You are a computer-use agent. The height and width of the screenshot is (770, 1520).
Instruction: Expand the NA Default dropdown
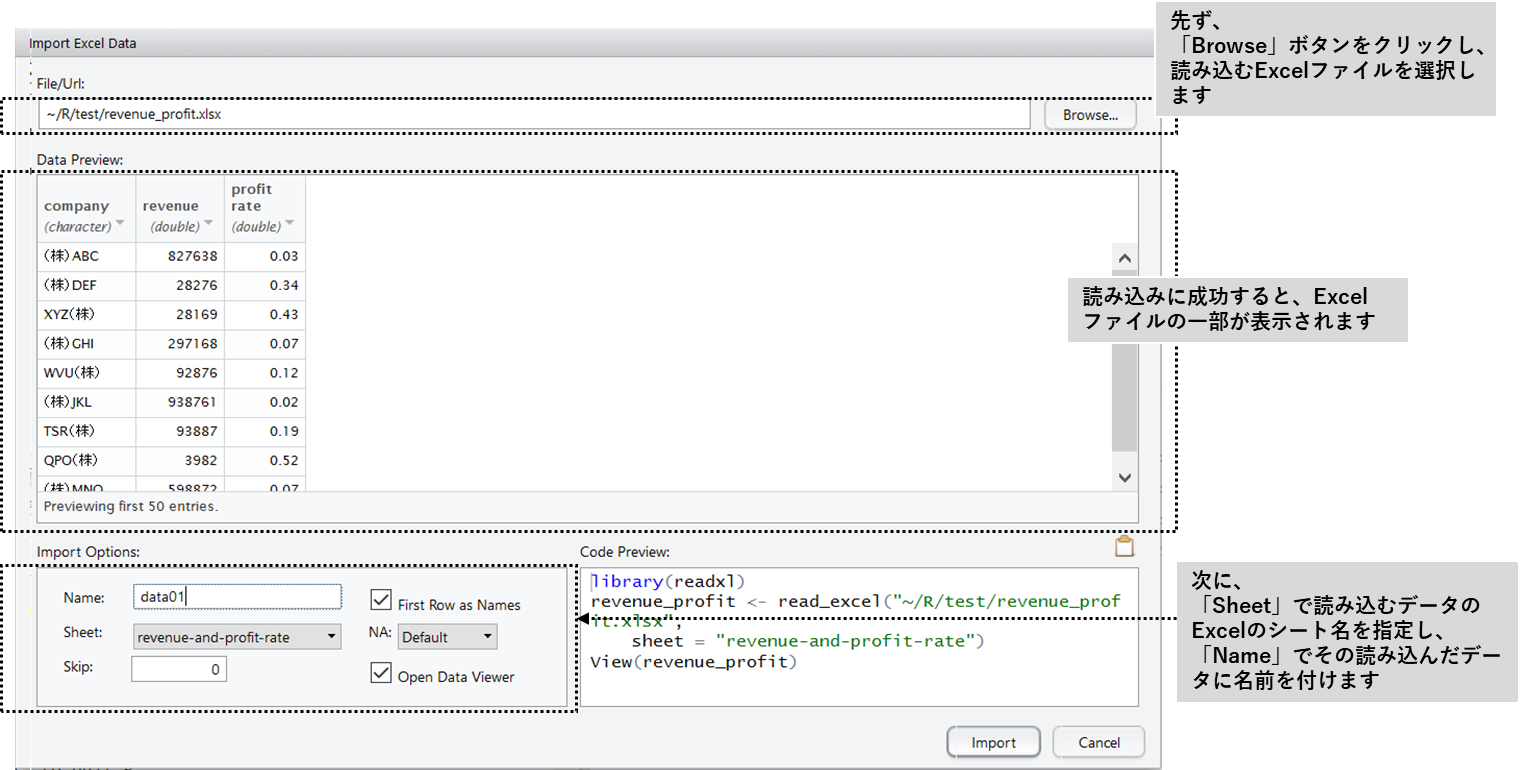[x=447, y=637]
